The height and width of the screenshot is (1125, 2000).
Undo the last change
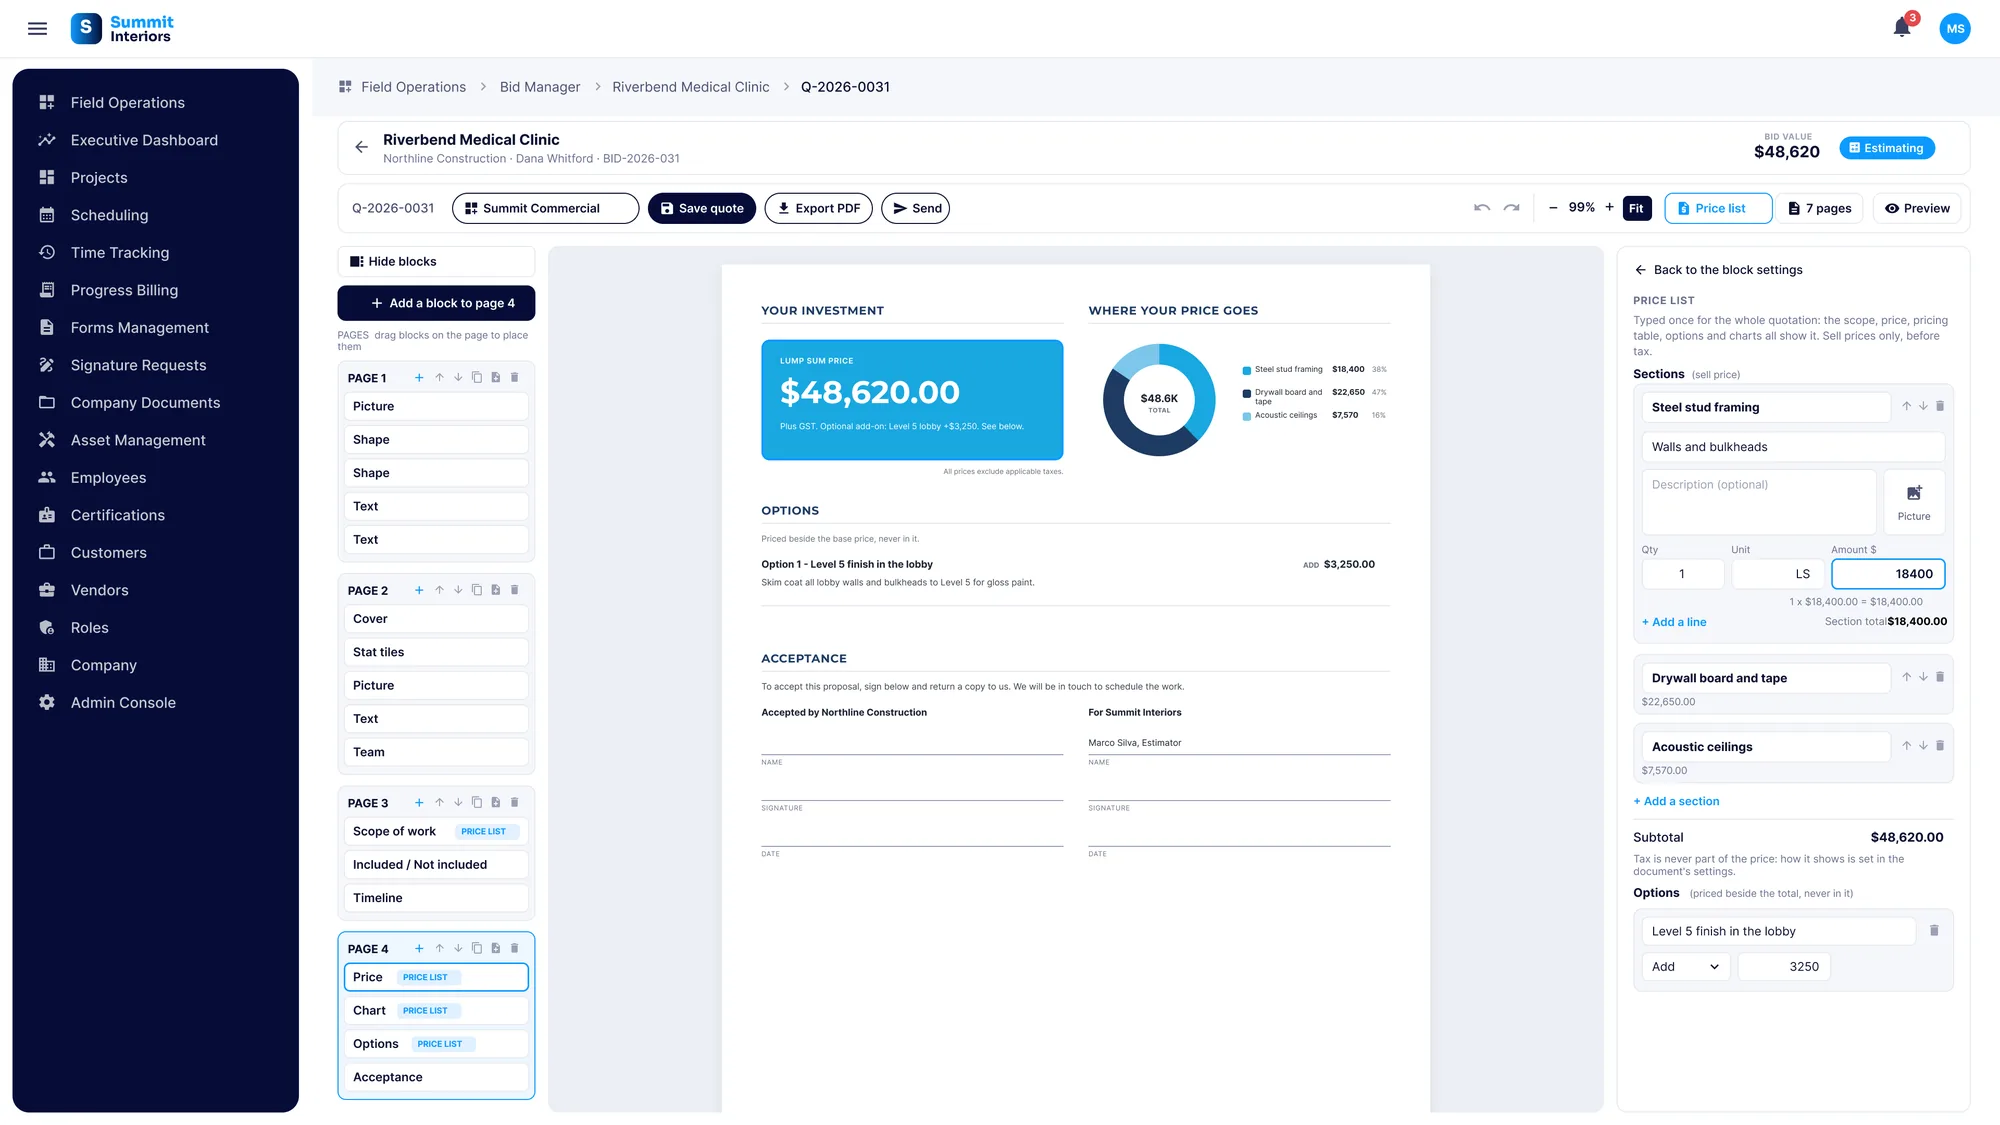point(1482,208)
